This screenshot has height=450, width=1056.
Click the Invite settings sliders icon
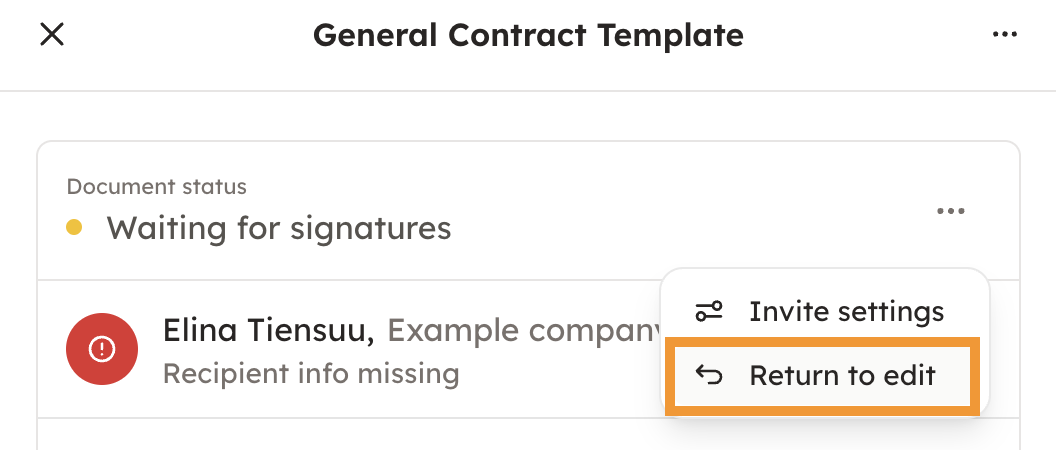709,312
